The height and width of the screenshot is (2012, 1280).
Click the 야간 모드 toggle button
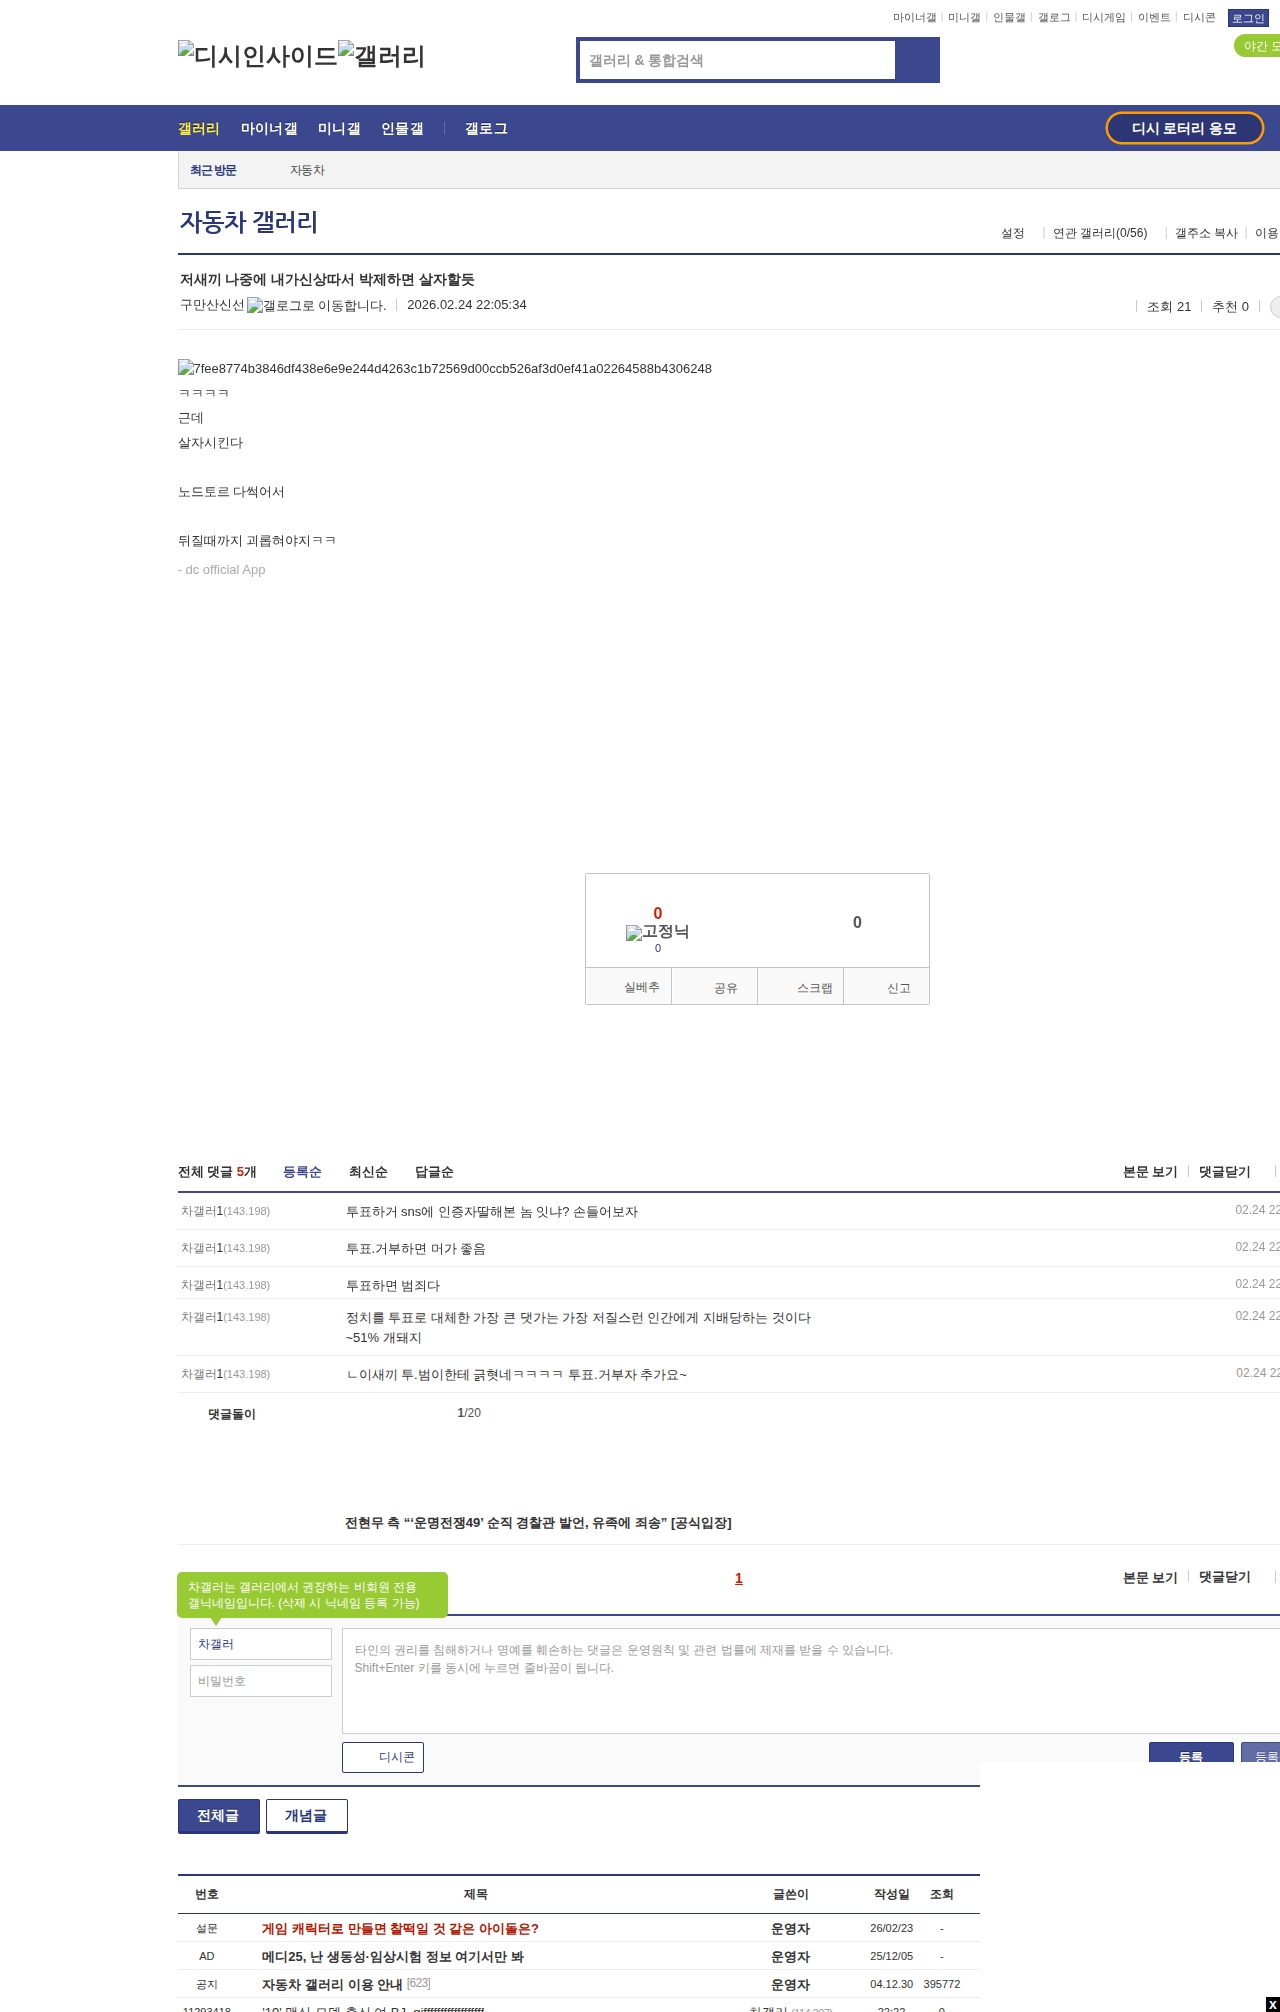point(1258,46)
